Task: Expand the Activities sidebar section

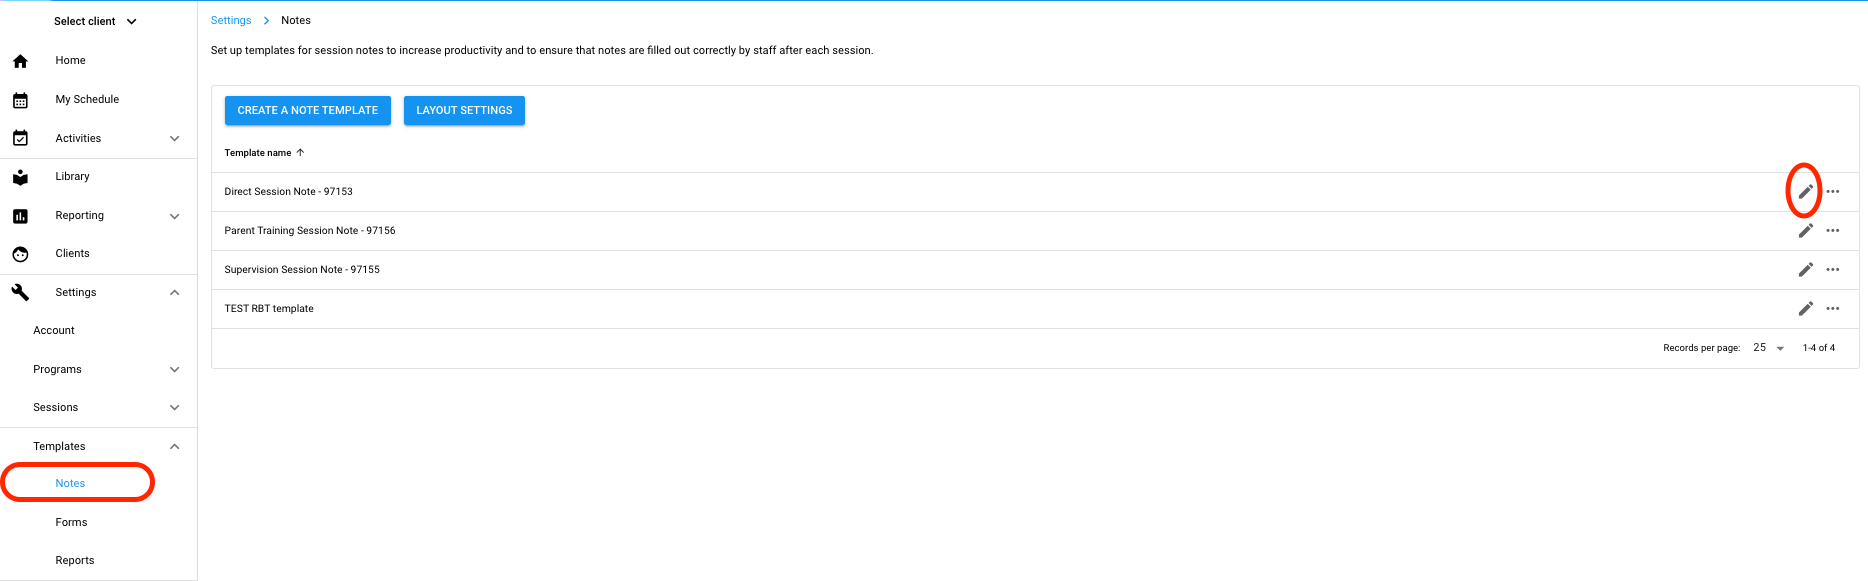Action: (174, 139)
